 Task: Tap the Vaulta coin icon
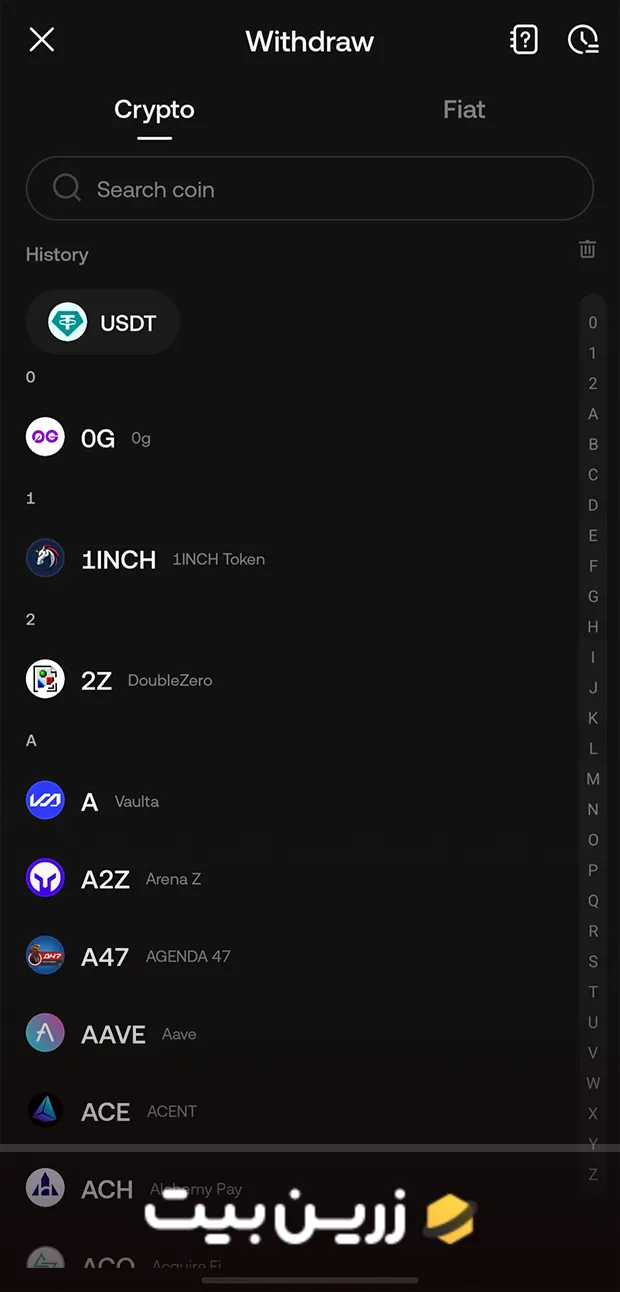pos(45,800)
